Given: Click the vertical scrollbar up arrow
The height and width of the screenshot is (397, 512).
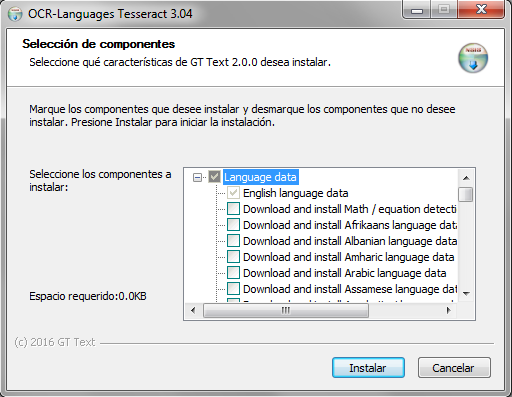Looking at the screenshot, I should 466,178.
